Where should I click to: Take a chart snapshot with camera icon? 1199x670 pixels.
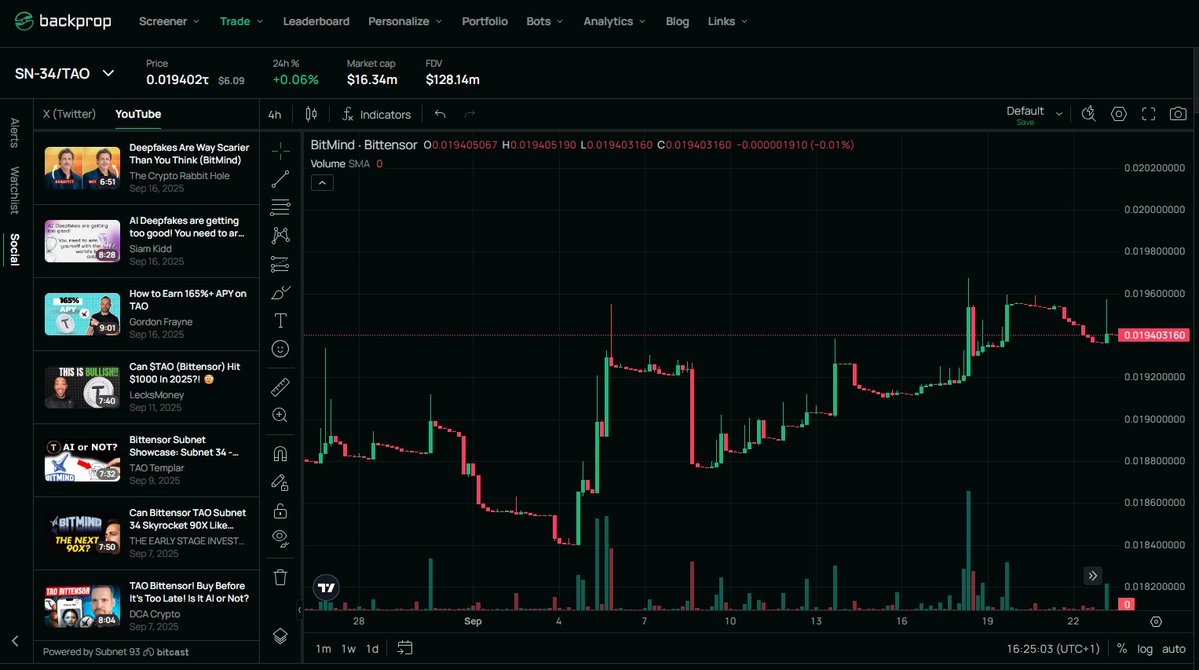[x=1178, y=114]
